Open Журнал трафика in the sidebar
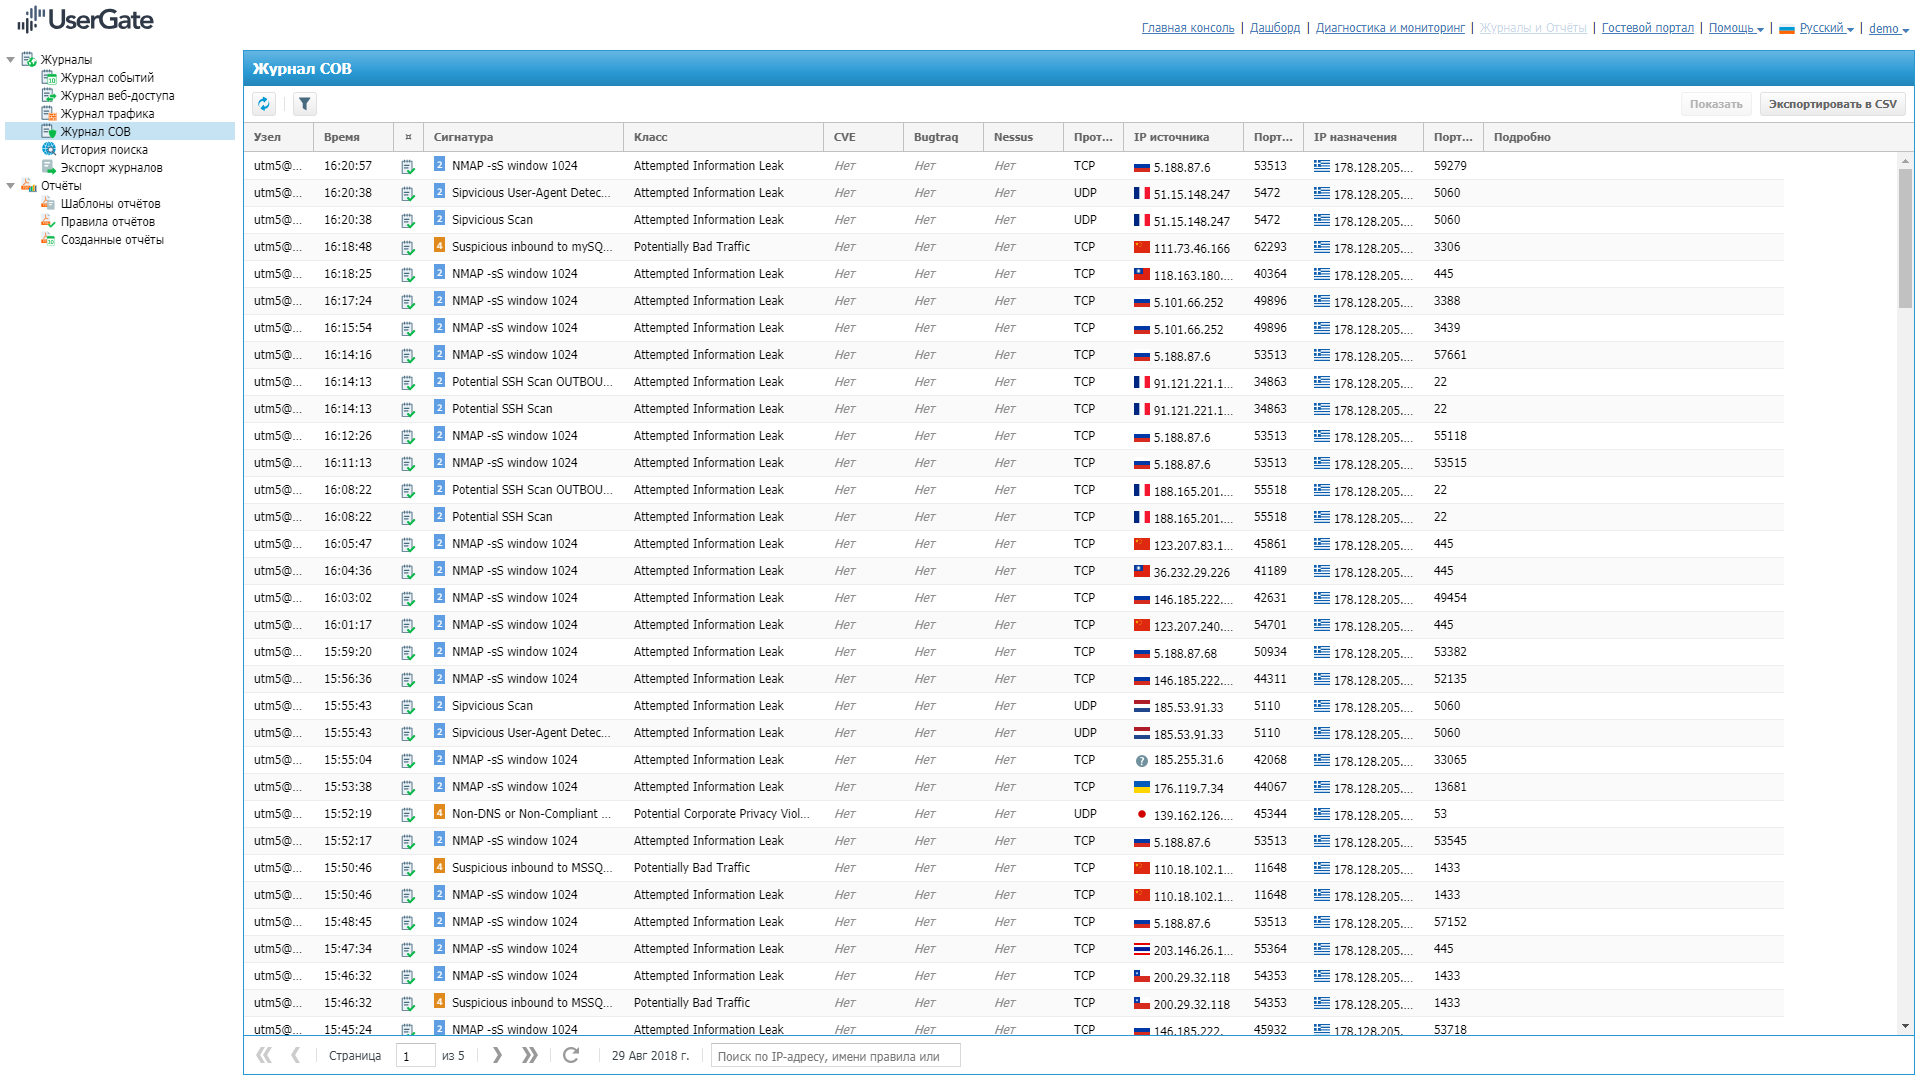1920x1080 pixels. point(107,114)
